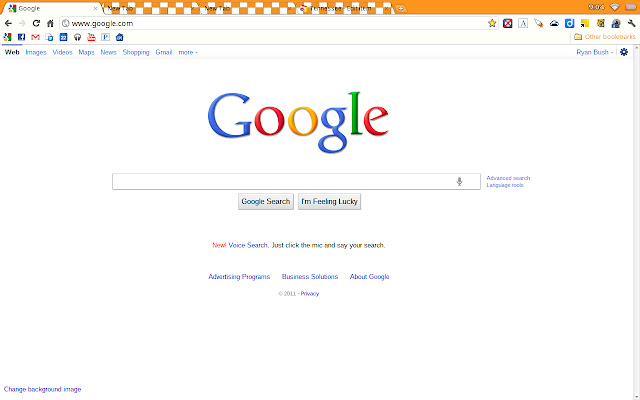Follow the Voice Search link
The height and width of the screenshot is (400, 640).
[x=248, y=245]
